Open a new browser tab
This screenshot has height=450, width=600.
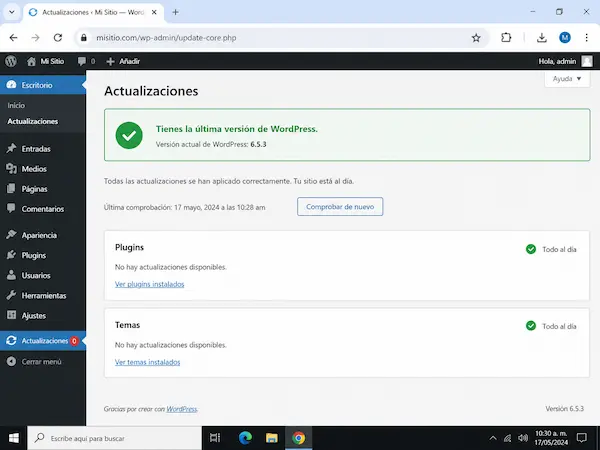(175, 12)
